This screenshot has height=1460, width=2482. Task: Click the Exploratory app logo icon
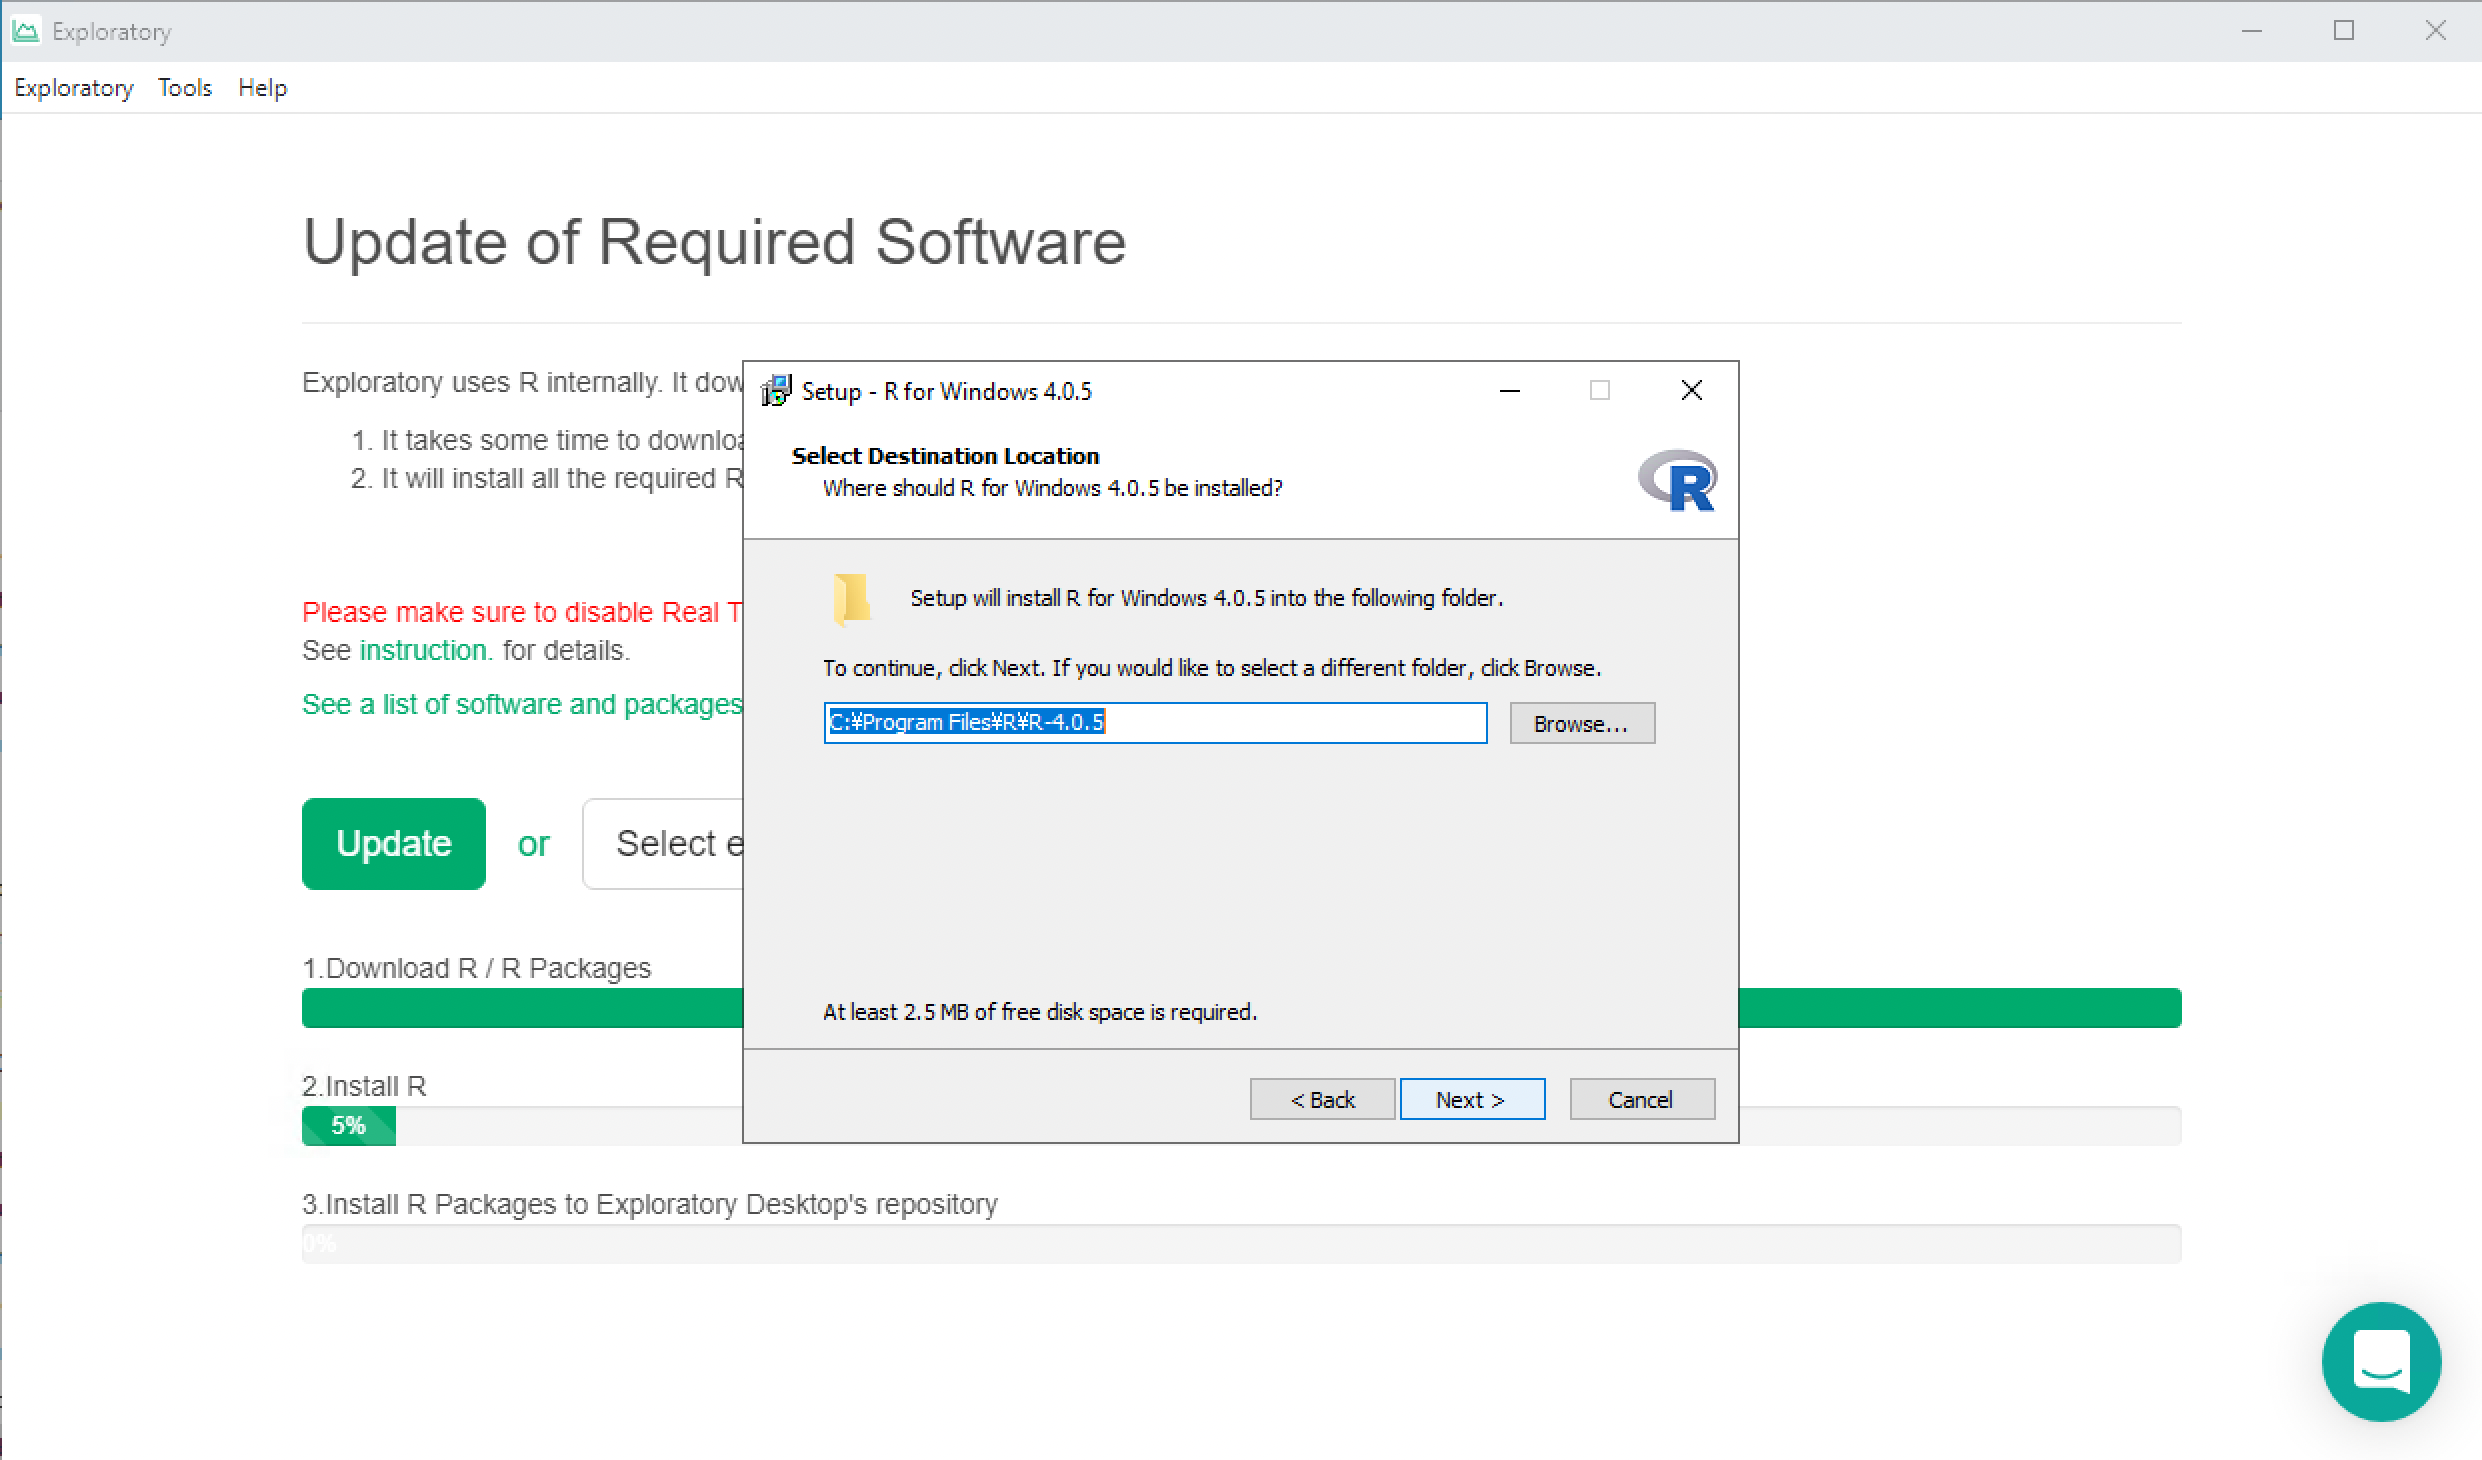[25, 31]
